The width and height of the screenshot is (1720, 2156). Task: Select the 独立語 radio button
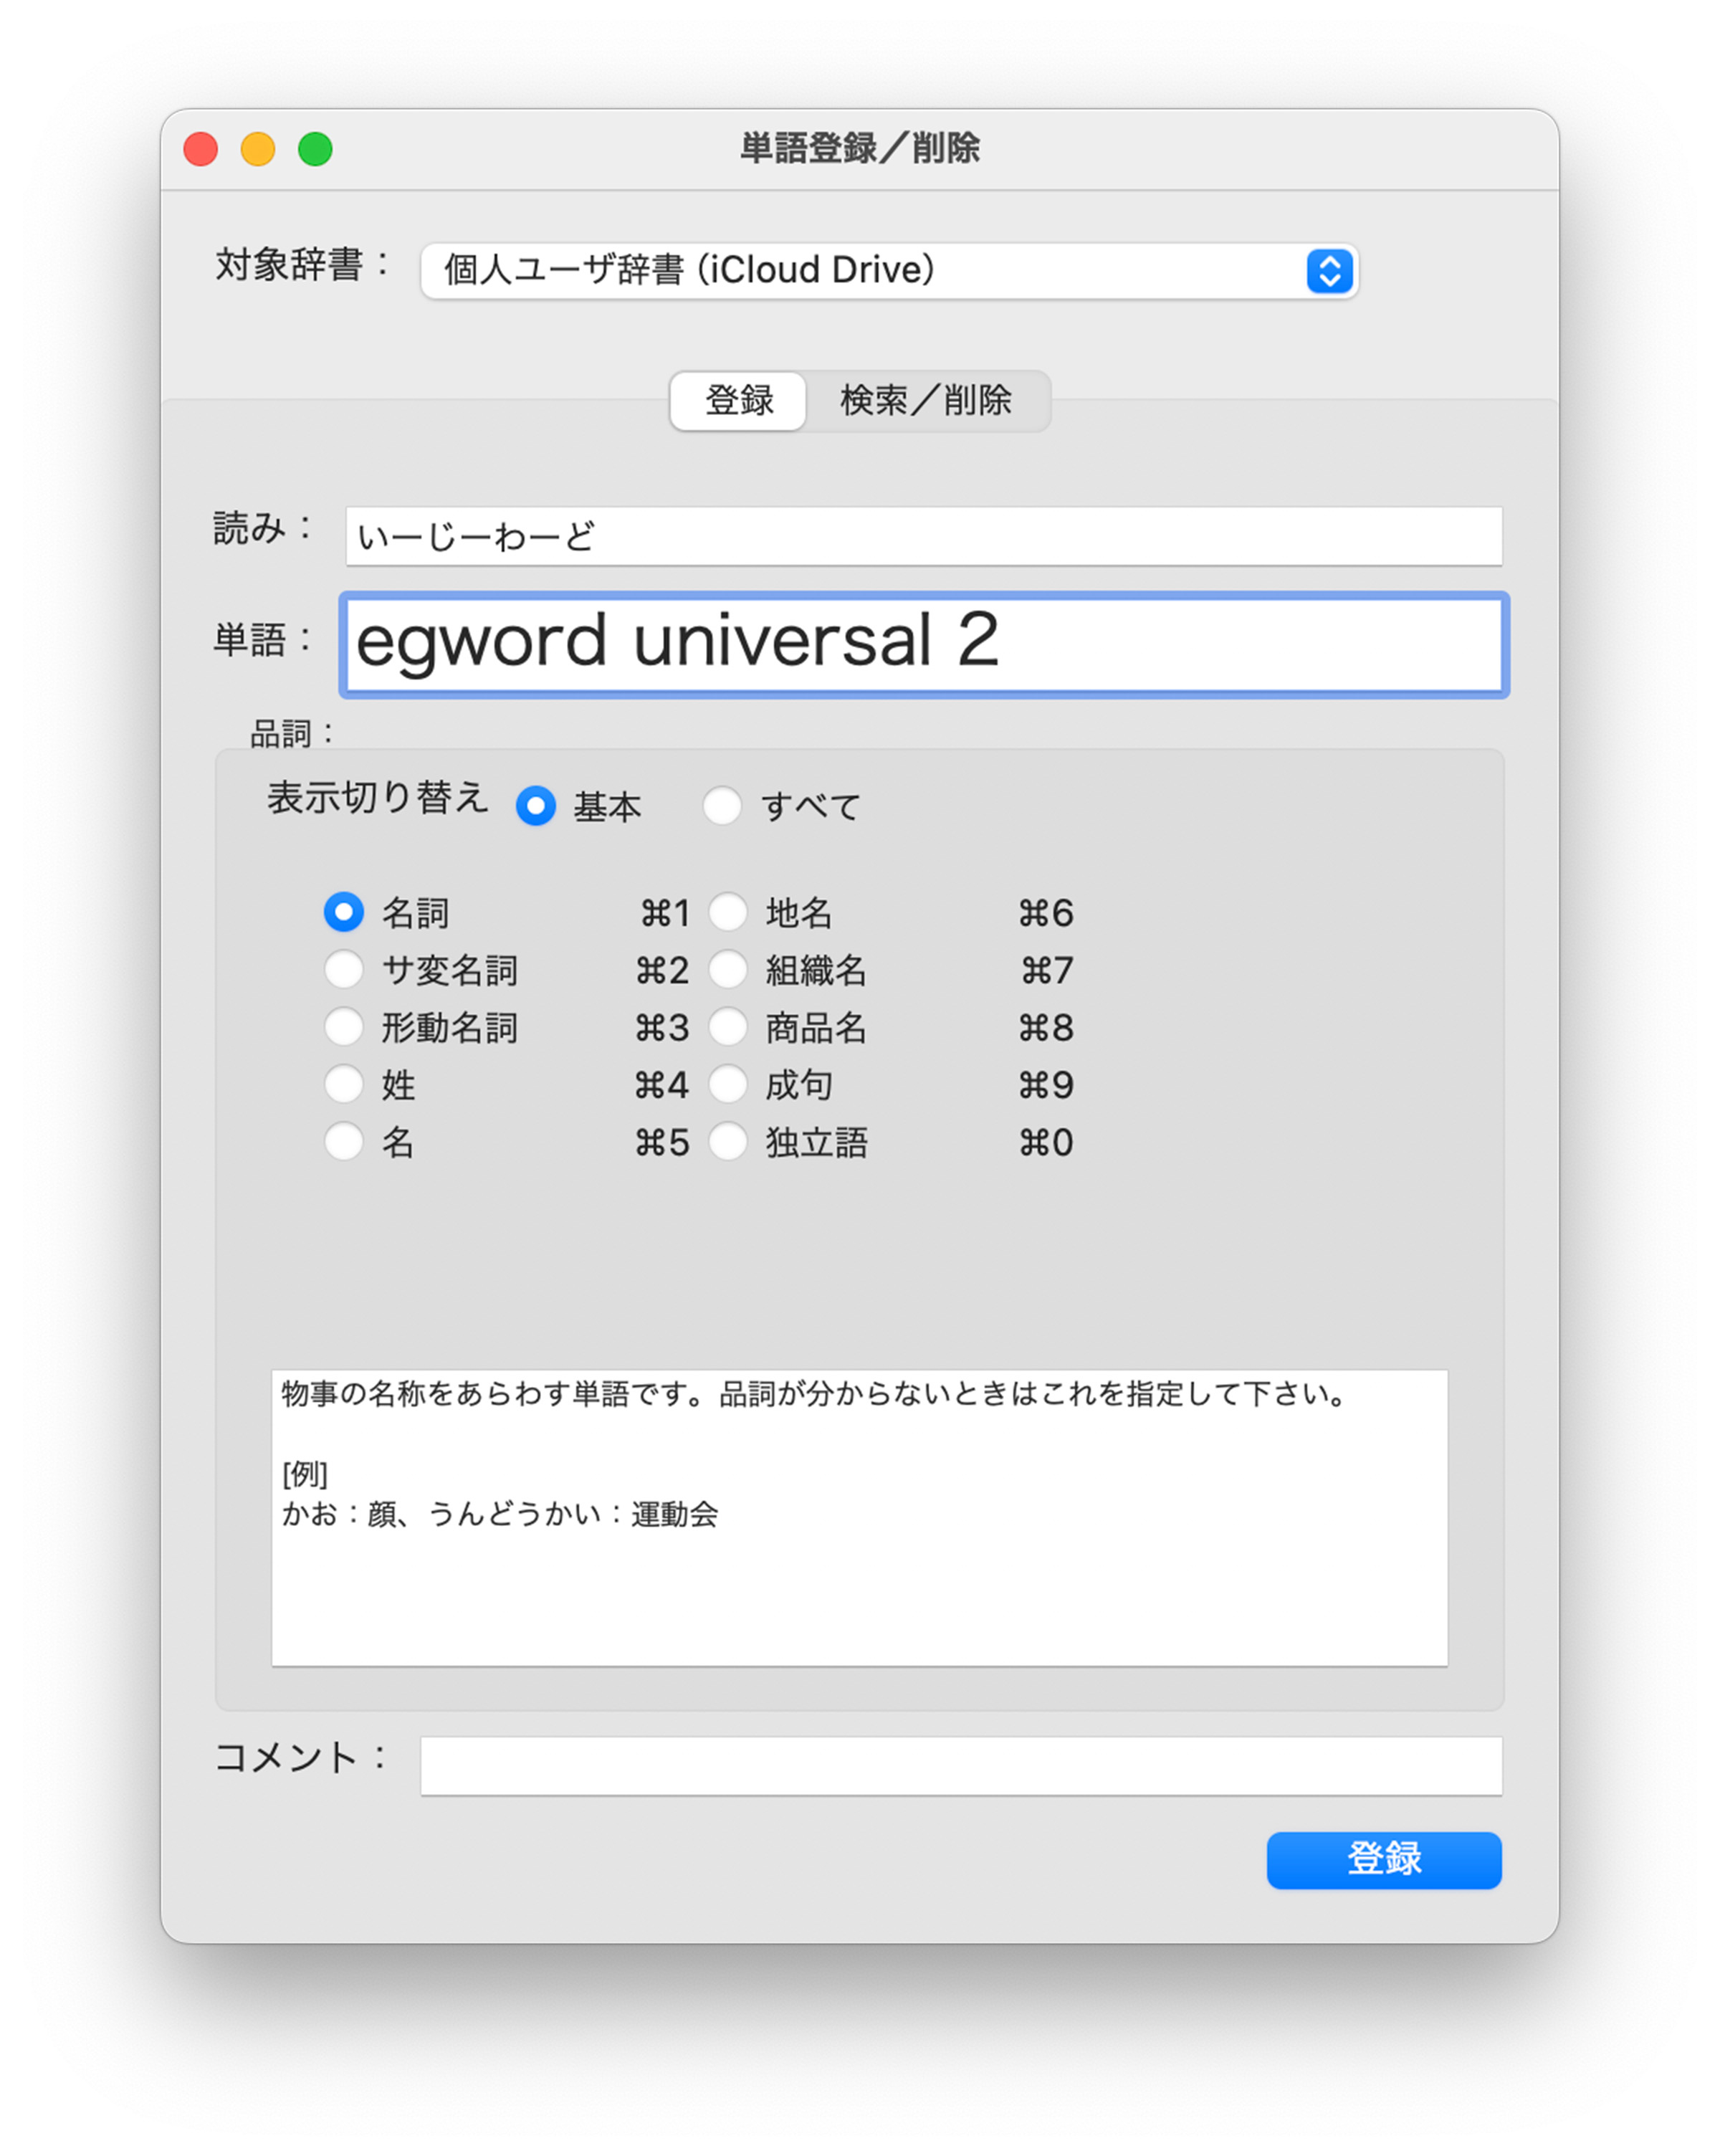(728, 1141)
